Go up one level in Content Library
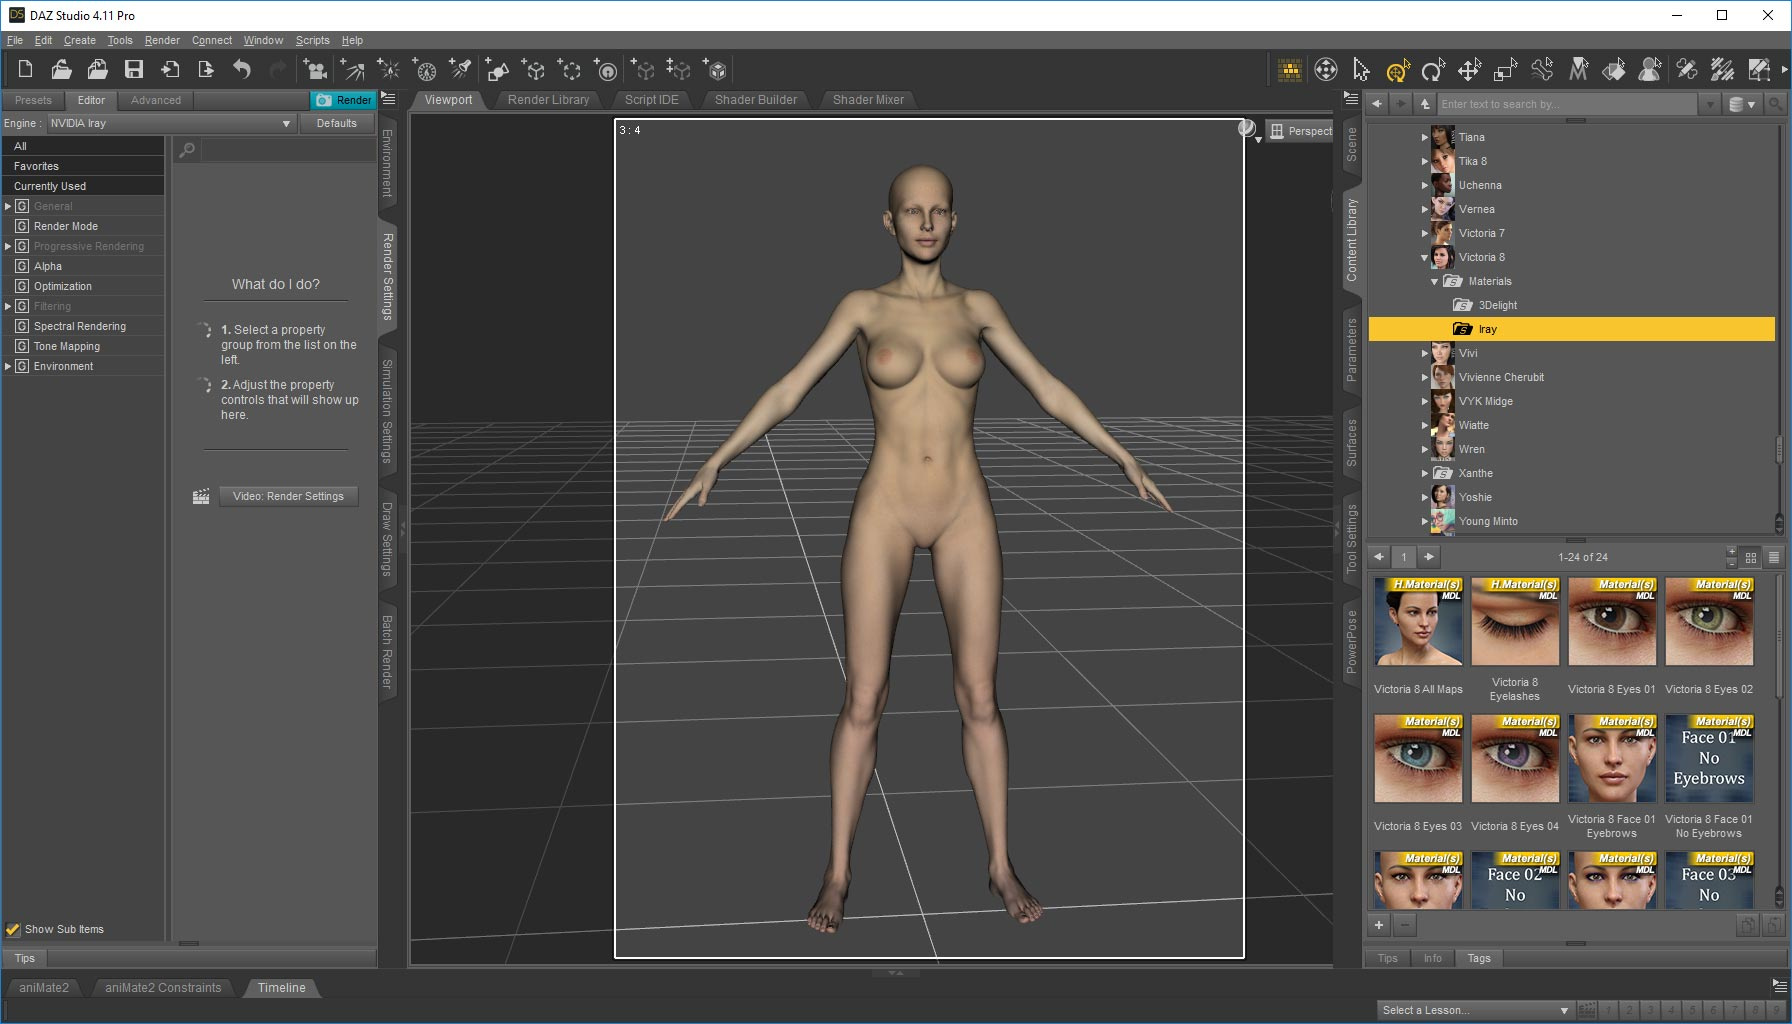 (x=1425, y=104)
